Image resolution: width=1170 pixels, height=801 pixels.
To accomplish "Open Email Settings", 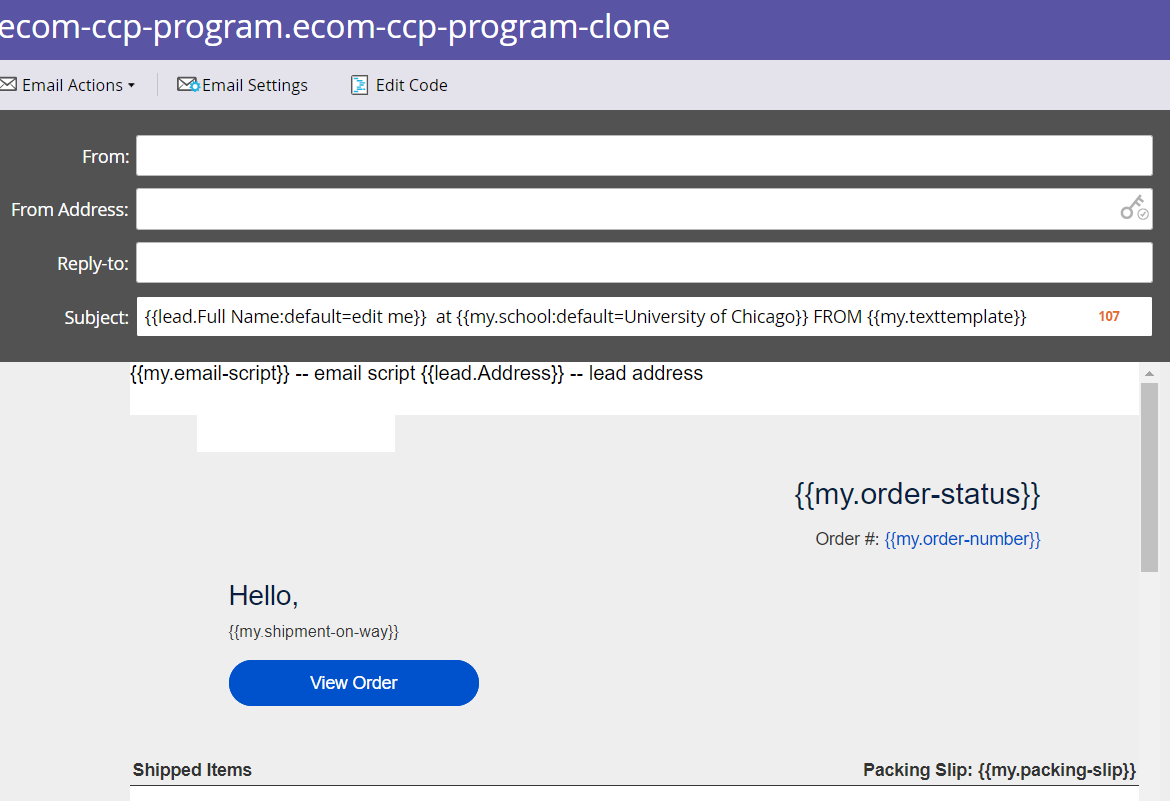I will [x=253, y=84].
